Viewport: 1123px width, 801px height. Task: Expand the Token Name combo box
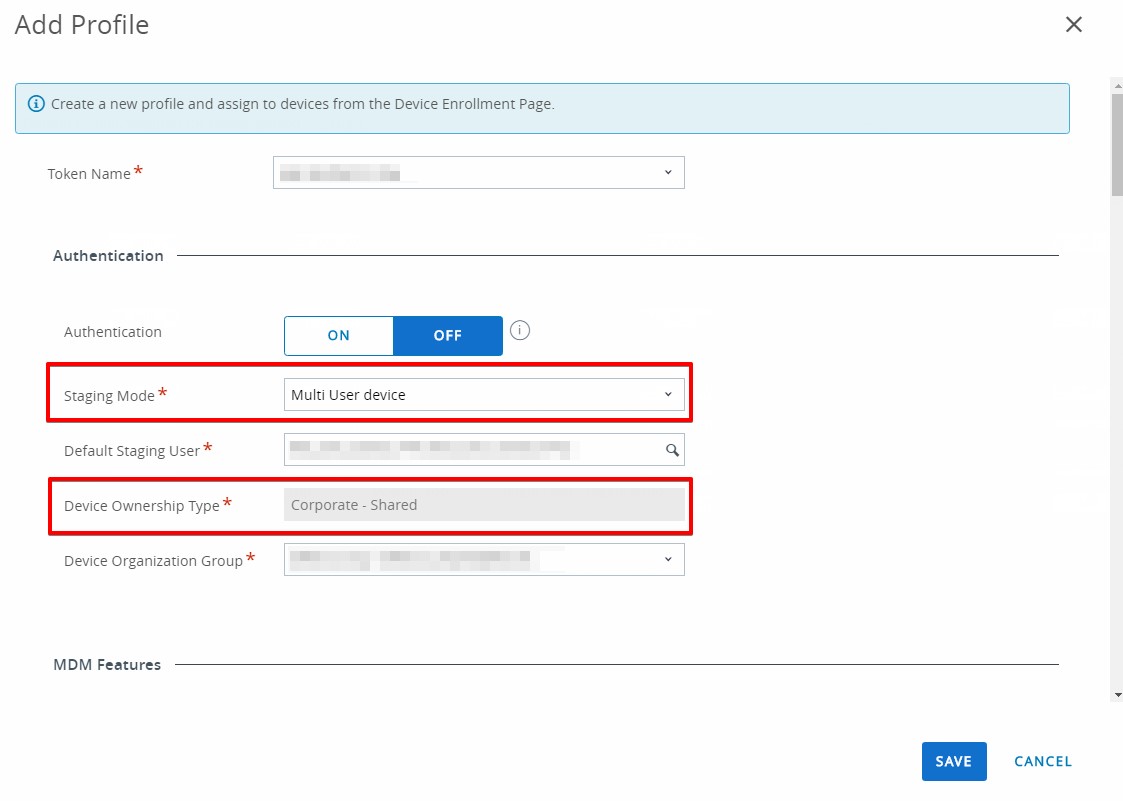[x=478, y=173]
